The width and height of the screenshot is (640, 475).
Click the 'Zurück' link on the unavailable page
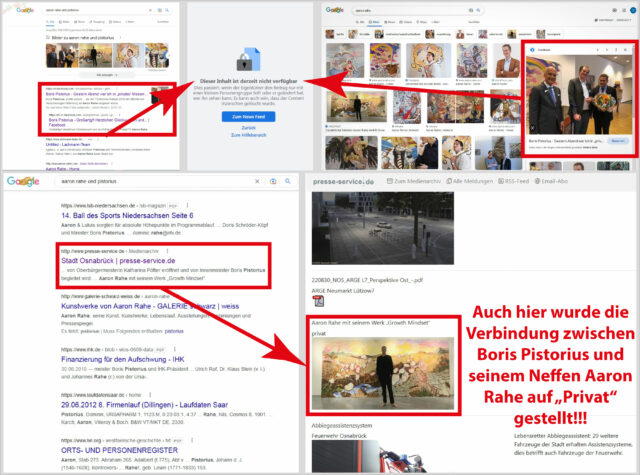click(x=249, y=128)
